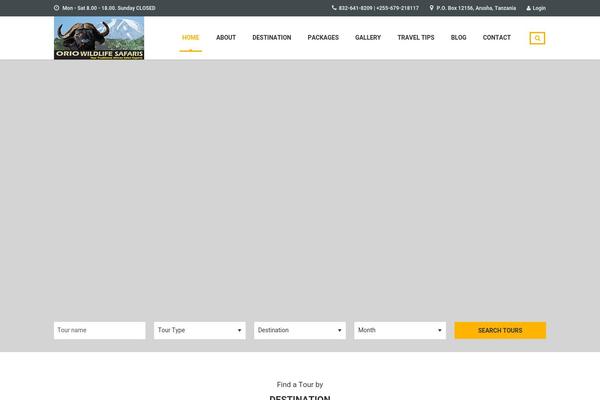Screen dimensions: 600x400
Task: Click the Search Tours button
Action: click(500, 330)
